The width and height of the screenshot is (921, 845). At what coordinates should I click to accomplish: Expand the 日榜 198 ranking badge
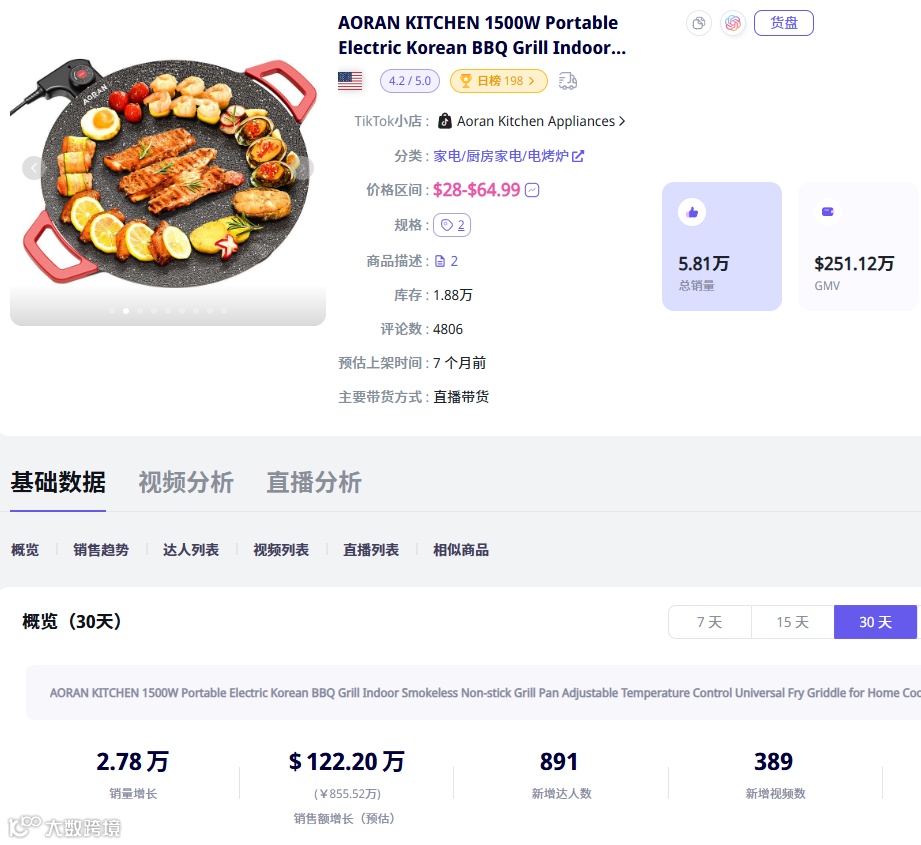pyautogui.click(x=499, y=81)
